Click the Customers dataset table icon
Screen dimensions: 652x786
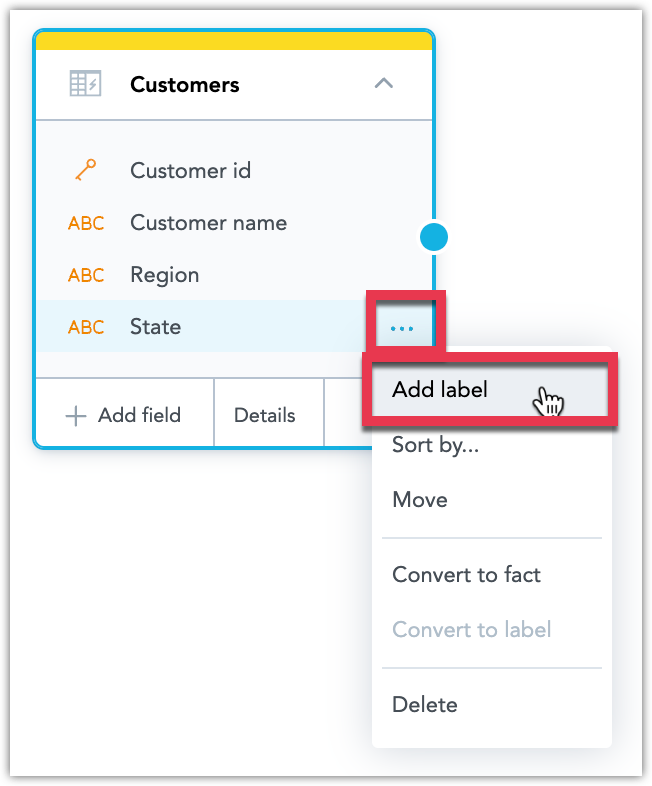[x=85, y=84]
